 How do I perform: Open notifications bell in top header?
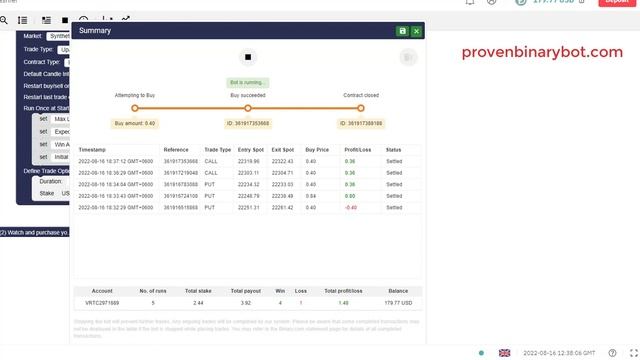click(x=470, y=2)
